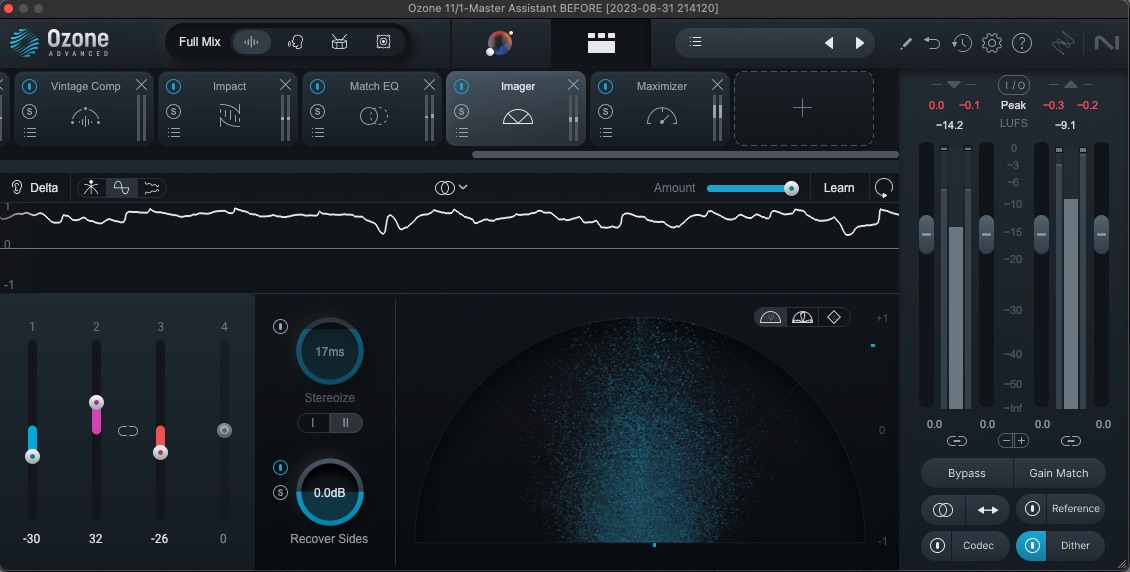Click the module chain horizontal scrollbar
This screenshot has width=1130, height=572.
685,154
